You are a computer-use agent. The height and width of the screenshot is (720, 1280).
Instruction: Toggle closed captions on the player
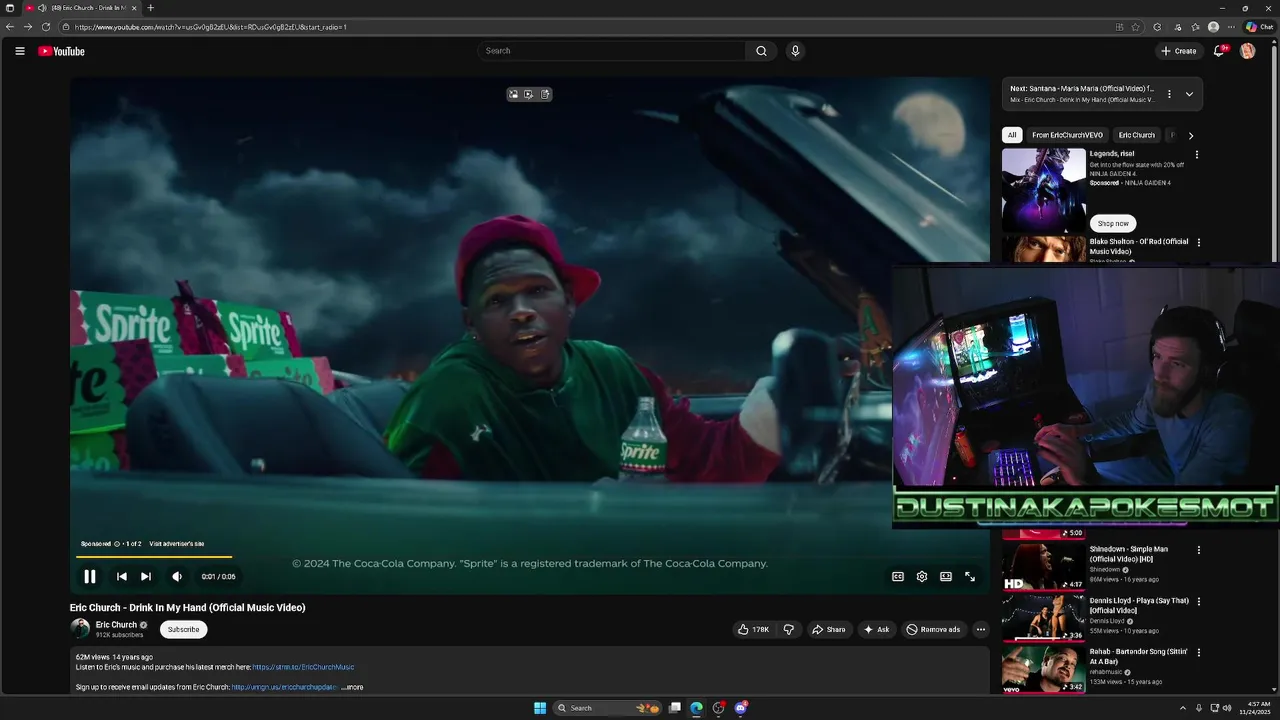click(898, 576)
